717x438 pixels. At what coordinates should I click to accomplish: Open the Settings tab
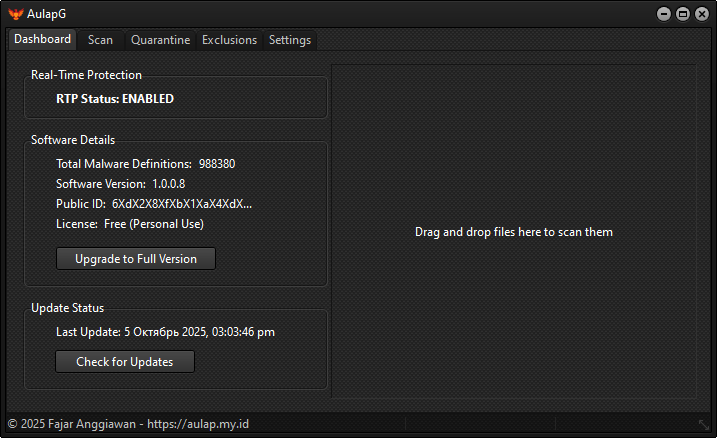[290, 40]
